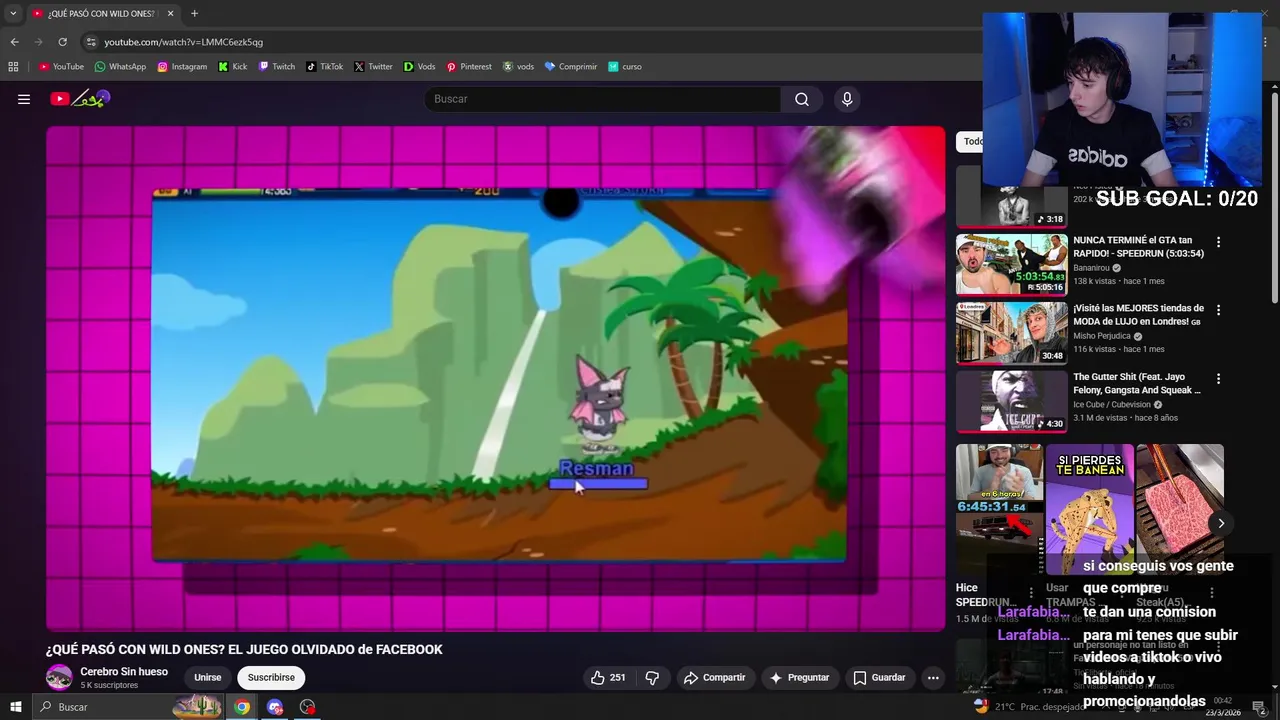Viewport: 1280px width, 720px height.
Task: Open the purple app icon in the taskbar
Action: [275, 707]
